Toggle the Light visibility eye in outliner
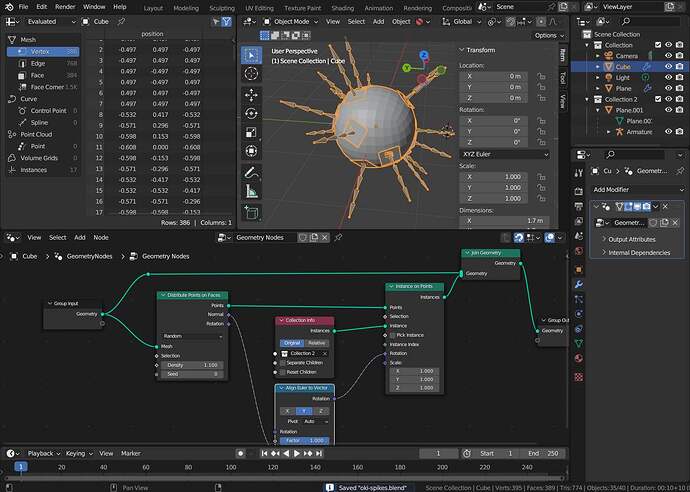Viewport: 690px width, 492px height. 668,77
